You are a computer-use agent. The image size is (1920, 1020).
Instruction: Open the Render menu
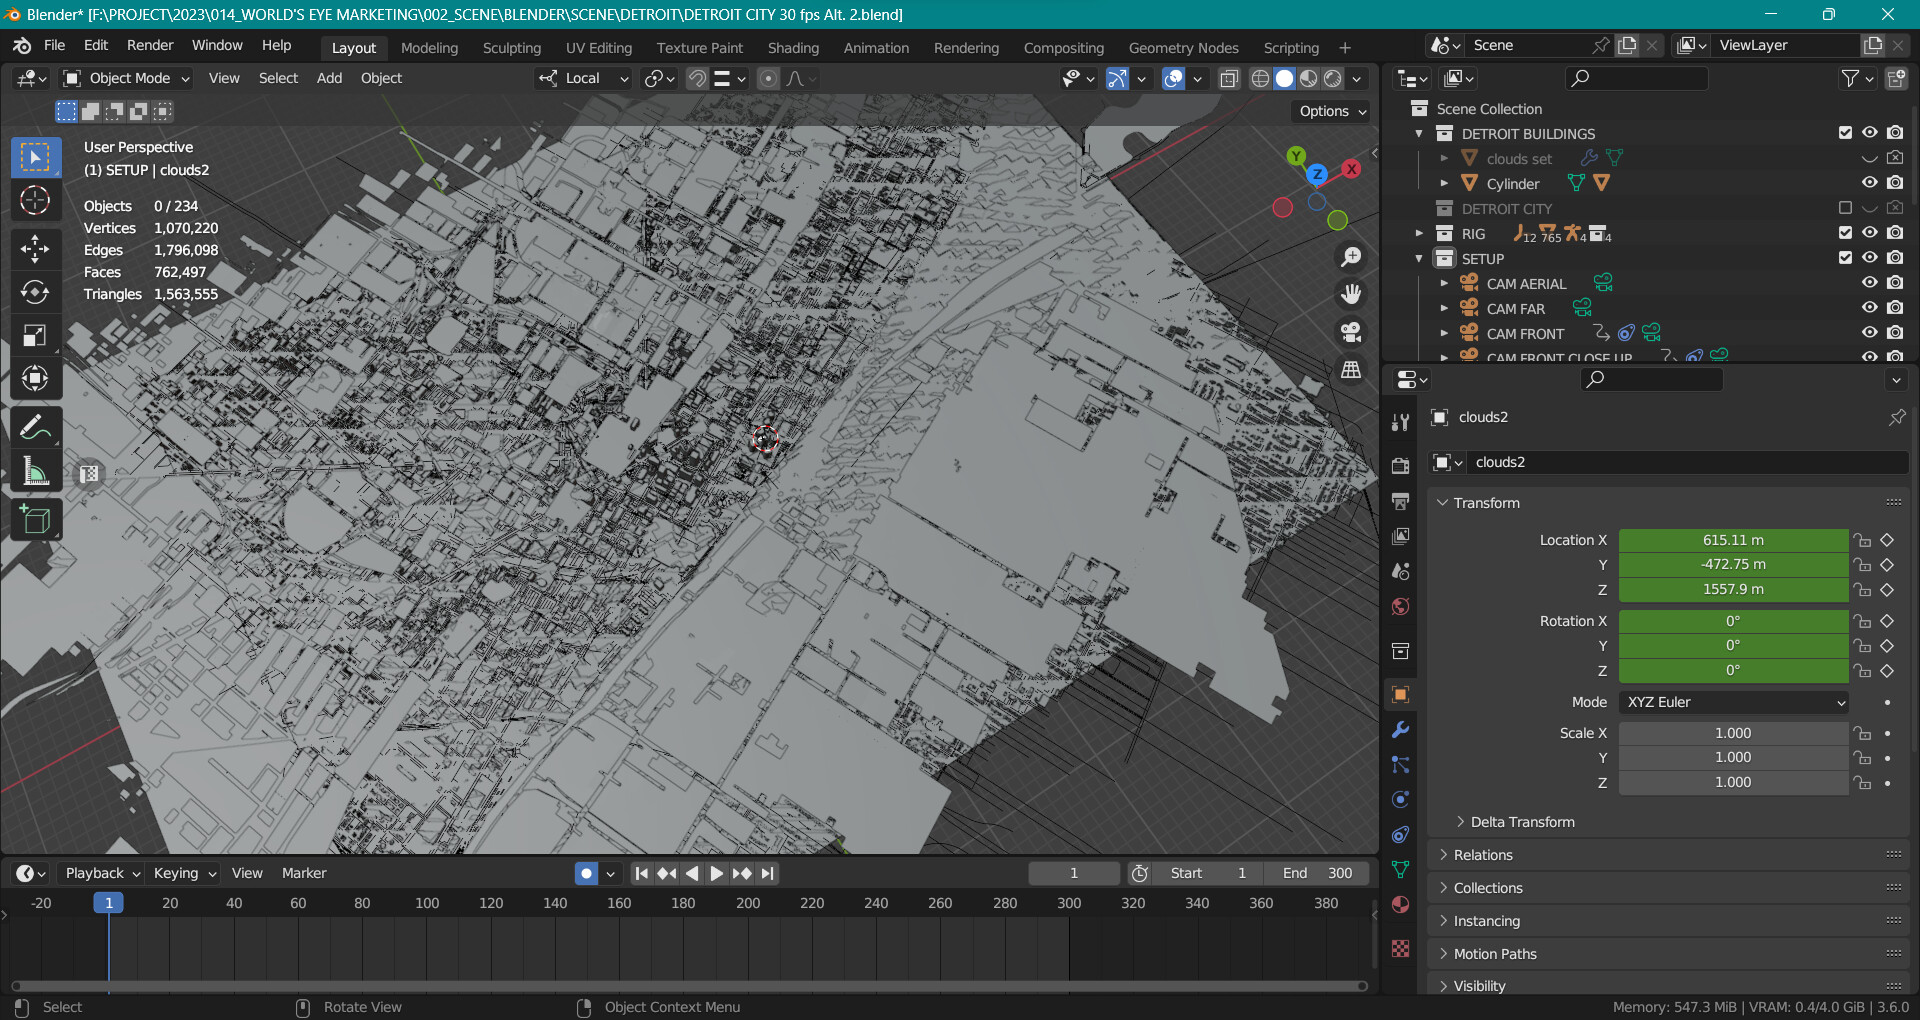pyautogui.click(x=150, y=46)
